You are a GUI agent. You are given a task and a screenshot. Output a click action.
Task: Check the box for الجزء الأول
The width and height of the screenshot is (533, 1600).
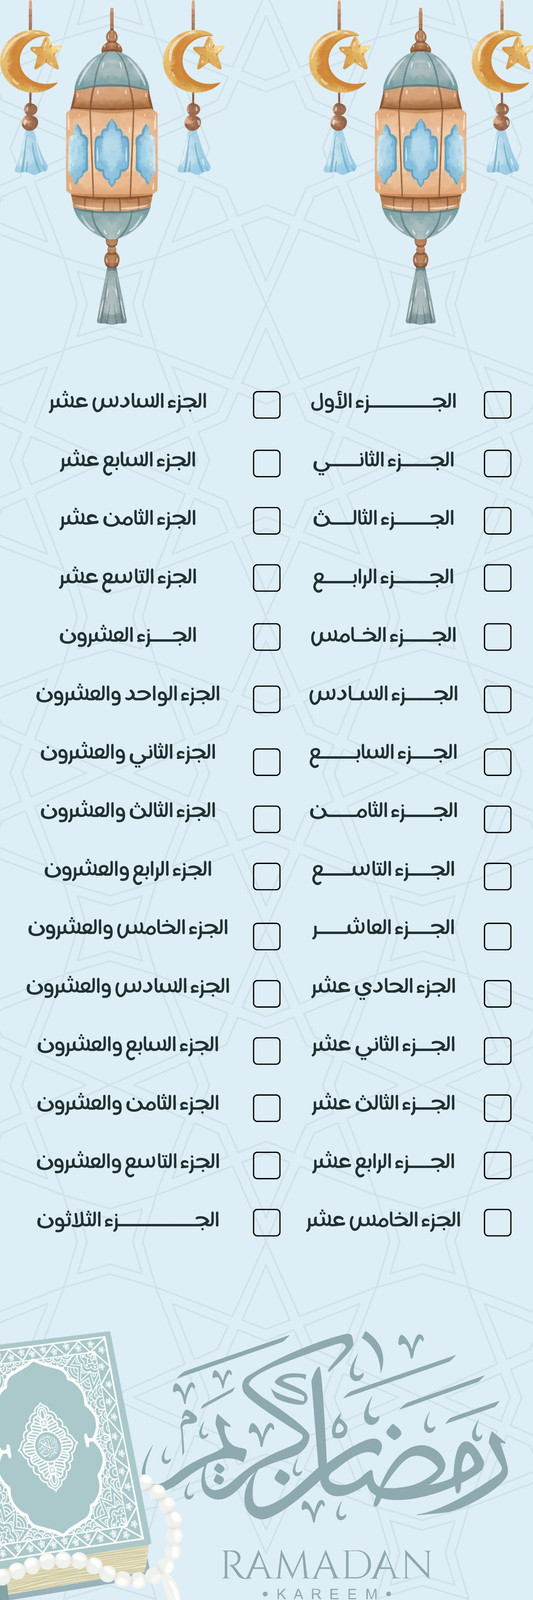coord(497,404)
